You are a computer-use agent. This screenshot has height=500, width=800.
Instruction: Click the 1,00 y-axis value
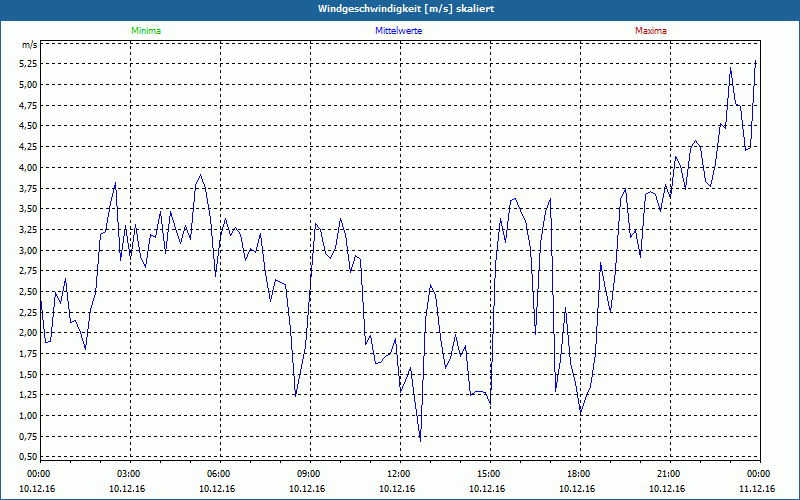(29, 415)
